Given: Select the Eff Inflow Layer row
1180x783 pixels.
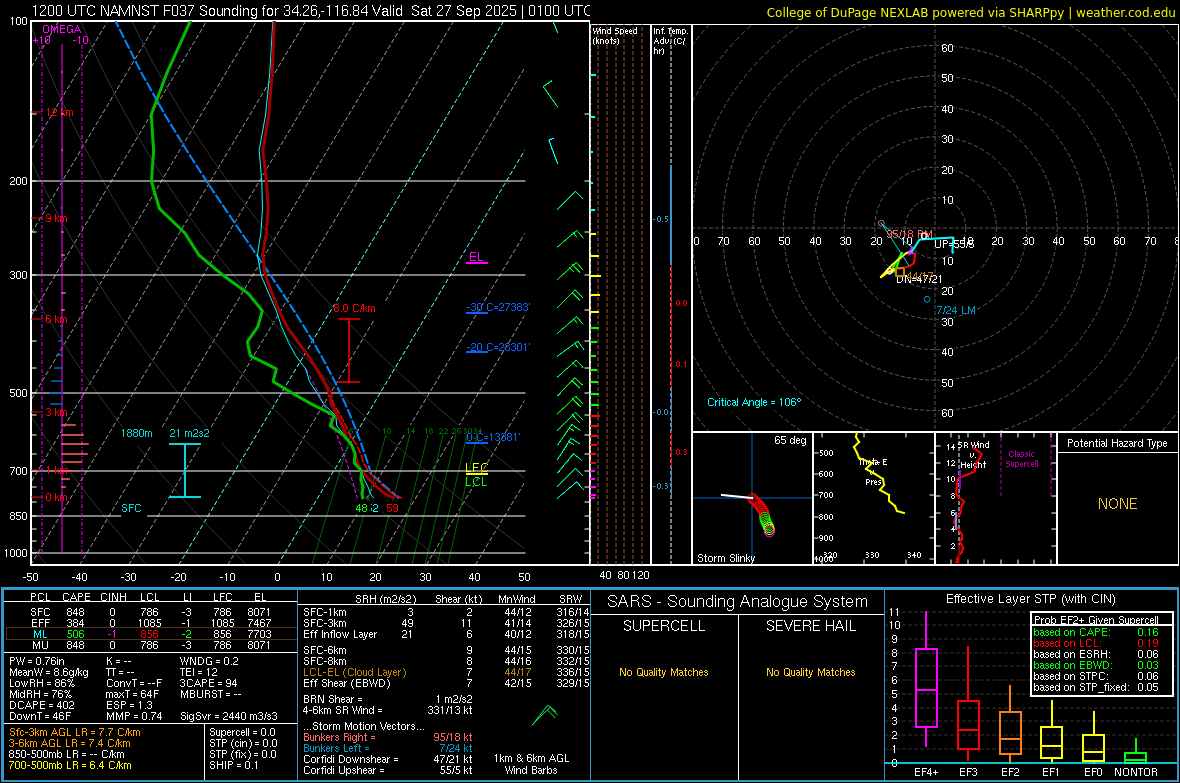Looking at the screenshot, I should pyautogui.click(x=446, y=634).
